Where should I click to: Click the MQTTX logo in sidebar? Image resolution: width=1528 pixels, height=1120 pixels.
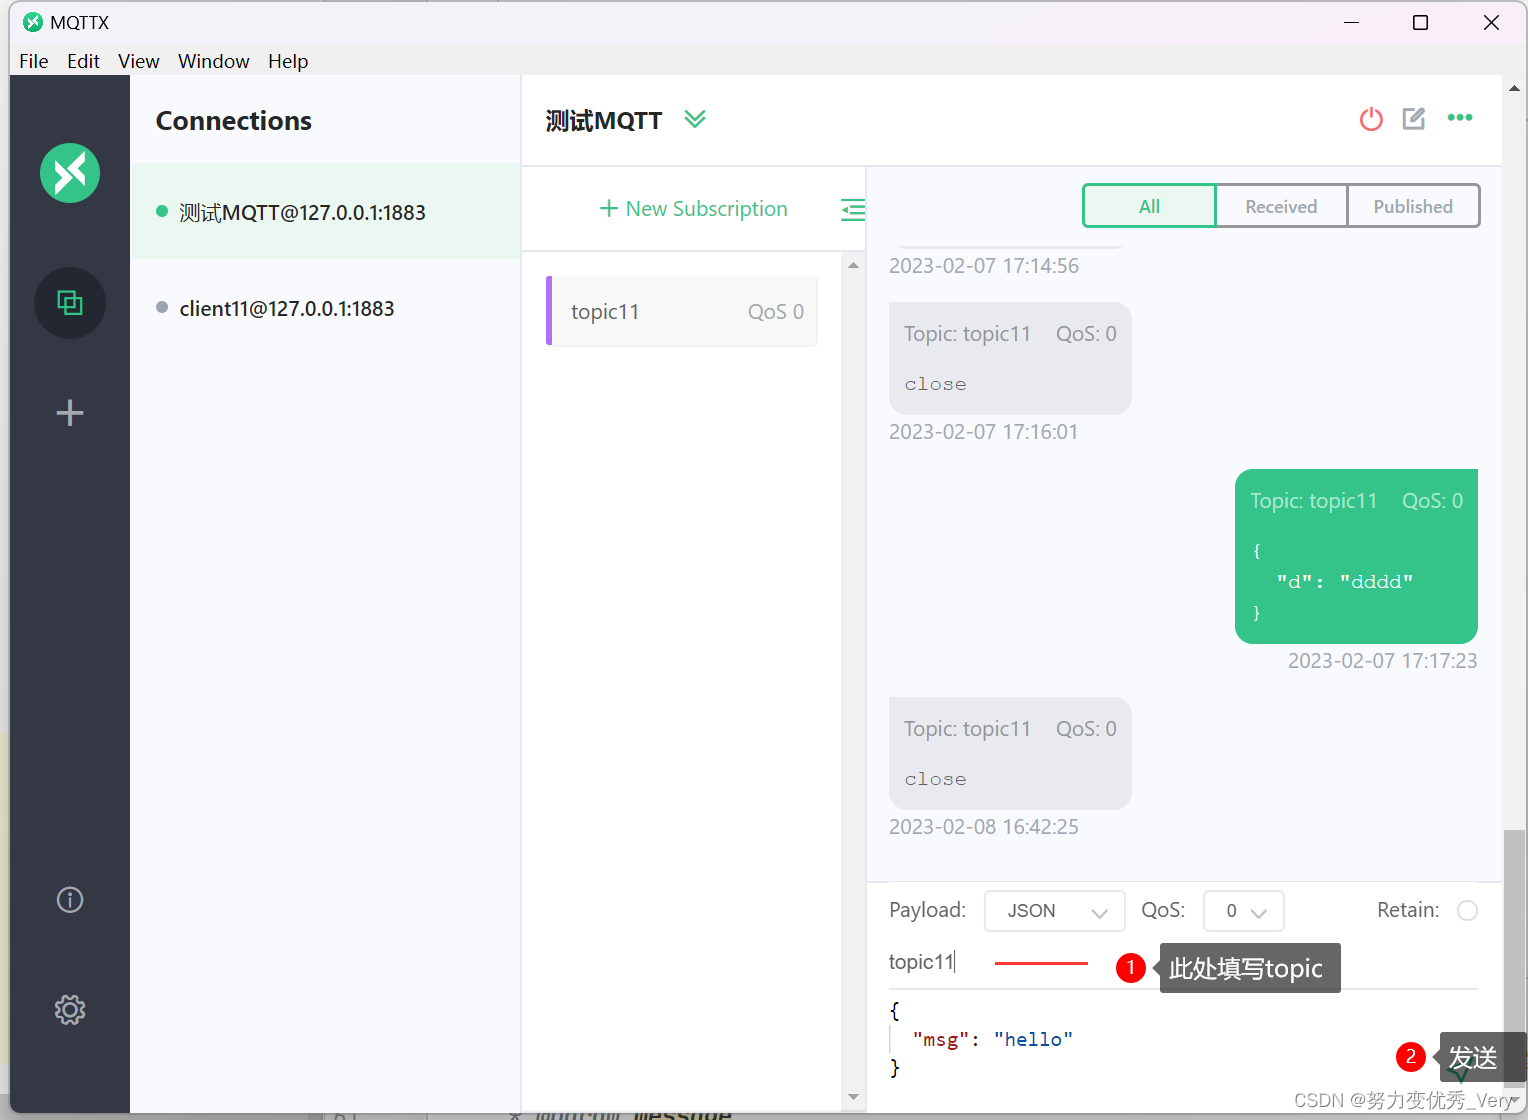pyautogui.click(x=70, y=173)
